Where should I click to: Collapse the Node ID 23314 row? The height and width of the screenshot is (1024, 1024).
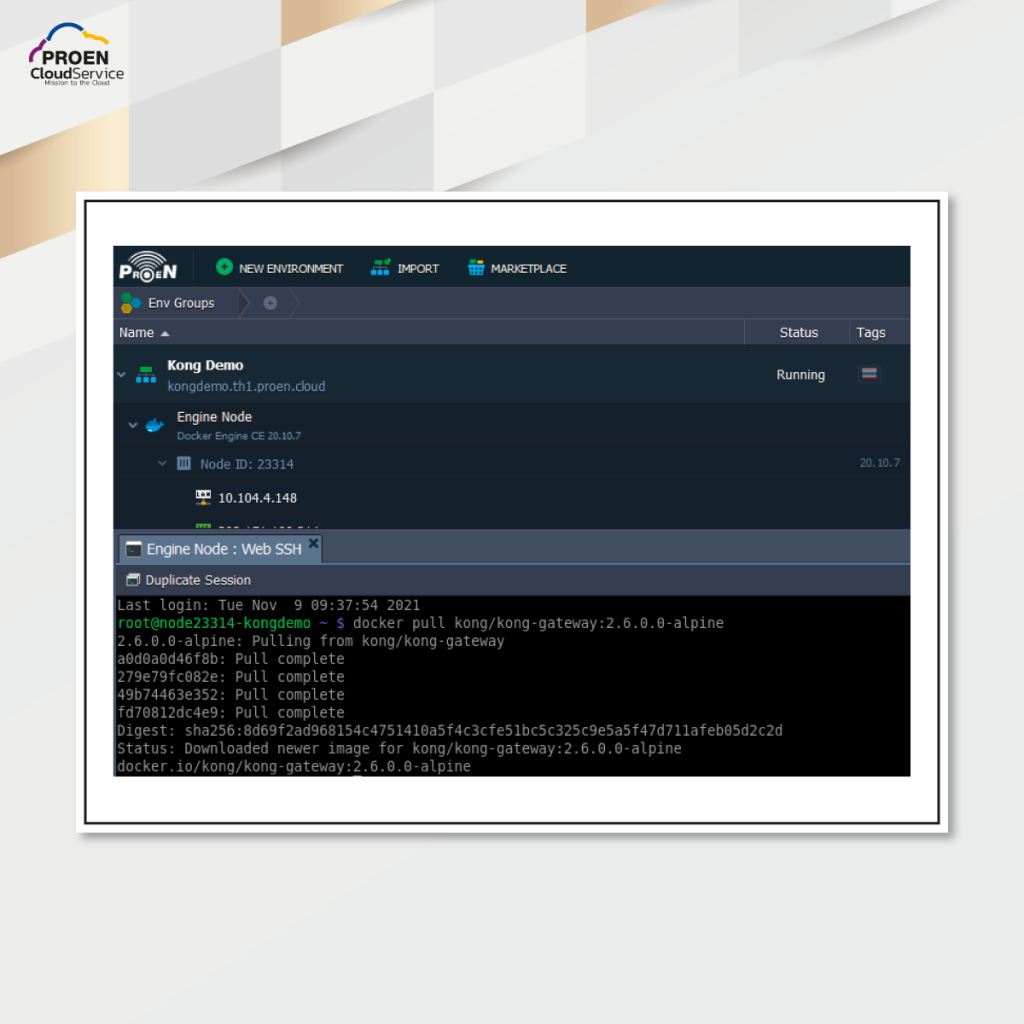pyautogui.click(x=162, y=463)
